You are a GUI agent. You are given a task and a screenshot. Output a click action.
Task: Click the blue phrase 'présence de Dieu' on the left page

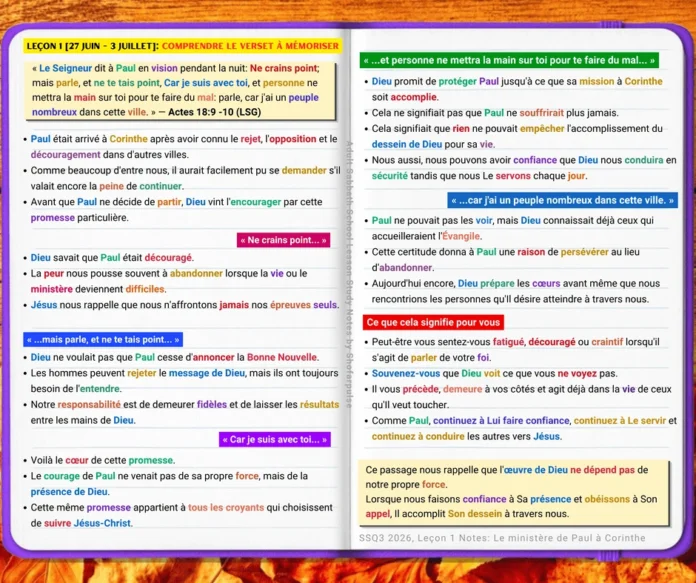[69, 492]
